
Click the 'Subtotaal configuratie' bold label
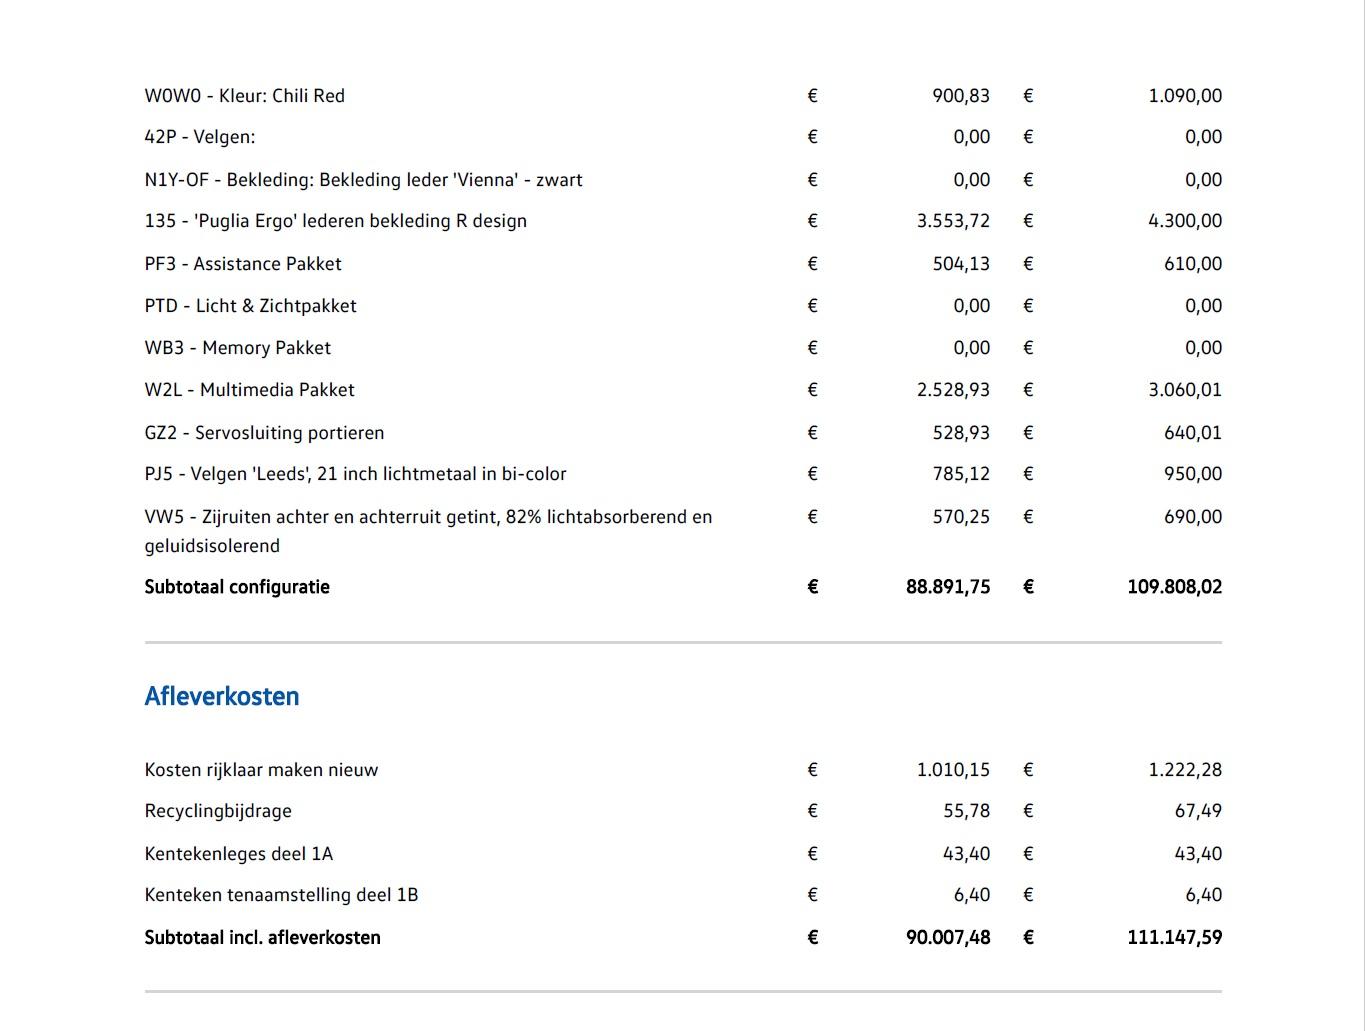[x=237, y=587]
